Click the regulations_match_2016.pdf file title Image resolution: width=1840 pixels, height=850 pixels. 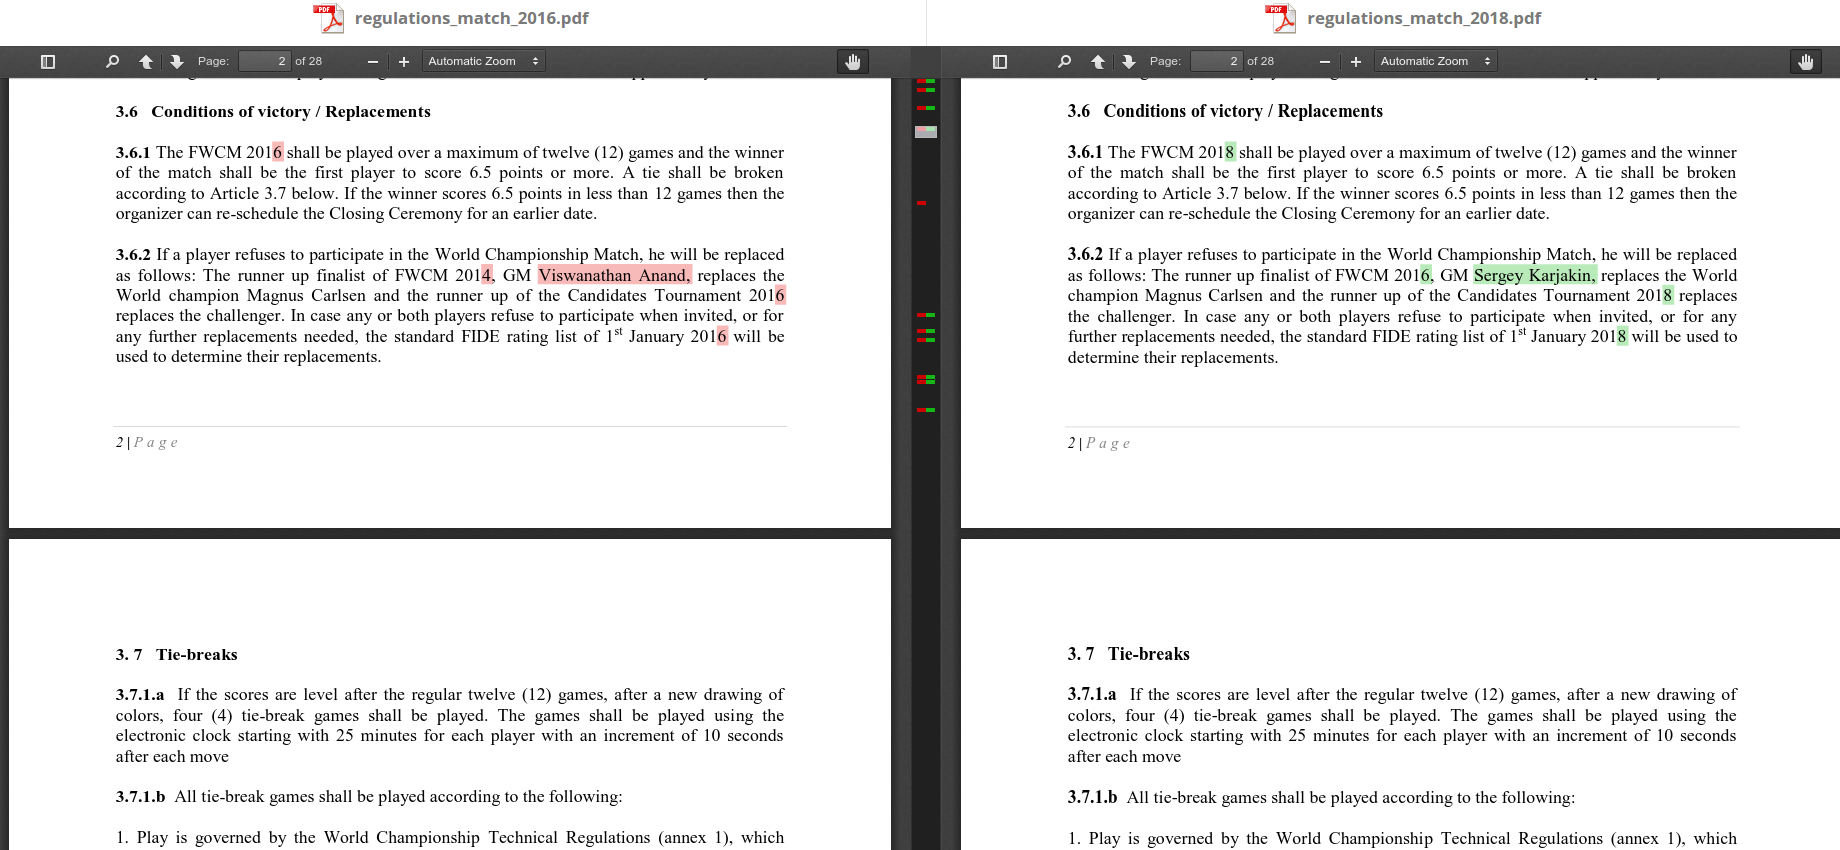[471, 18]
